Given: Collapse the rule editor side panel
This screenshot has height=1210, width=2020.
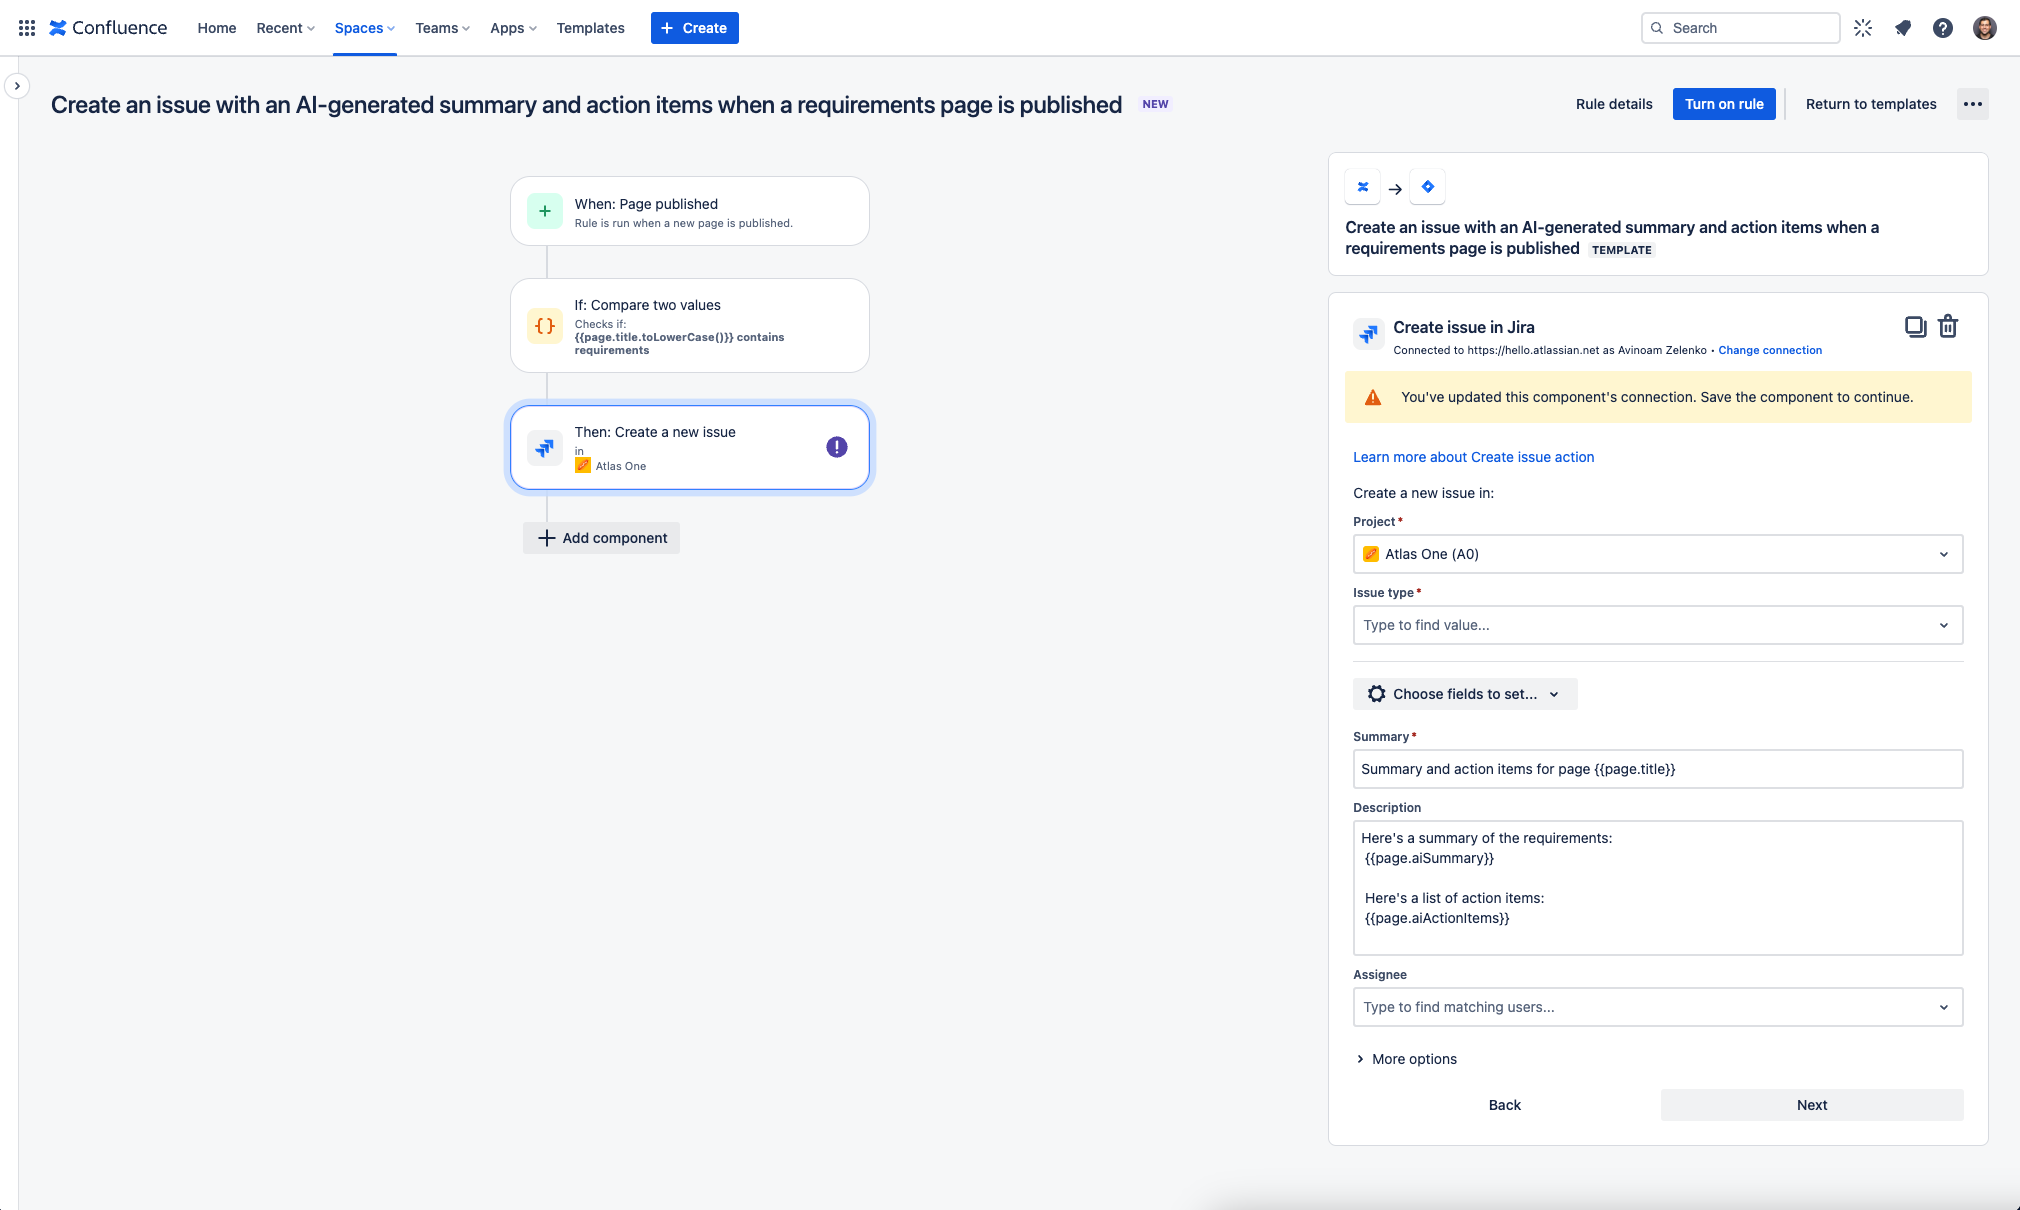Looking at the screenshot, I should (x=17, y=86).
